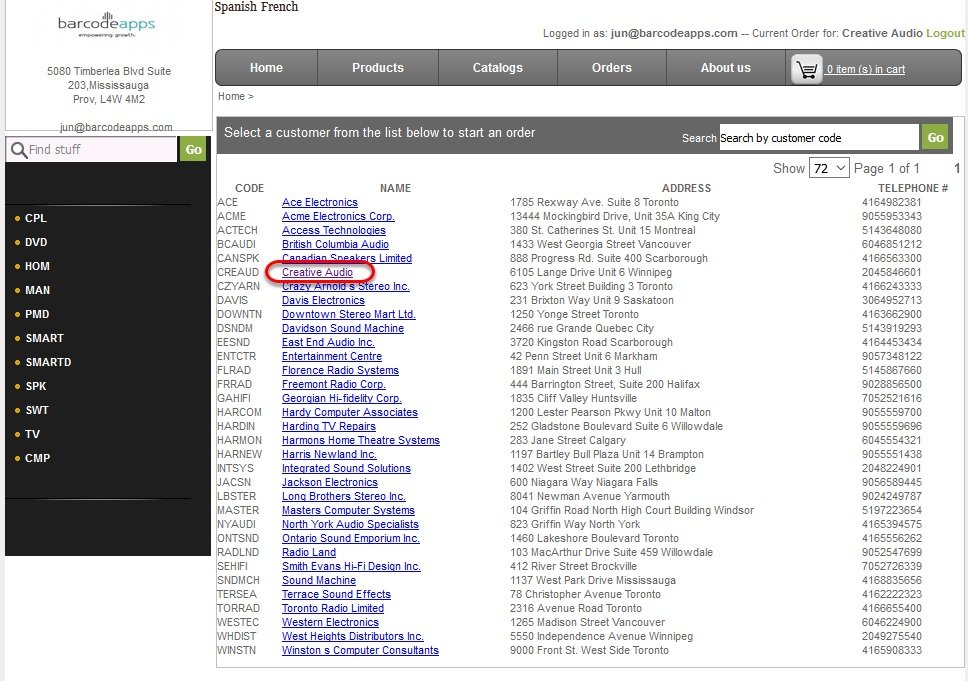The image size is (968, 681).
Task: Select customer Smith Evans Hi-Fi Design Inc.
Action: tap(351, 566)
